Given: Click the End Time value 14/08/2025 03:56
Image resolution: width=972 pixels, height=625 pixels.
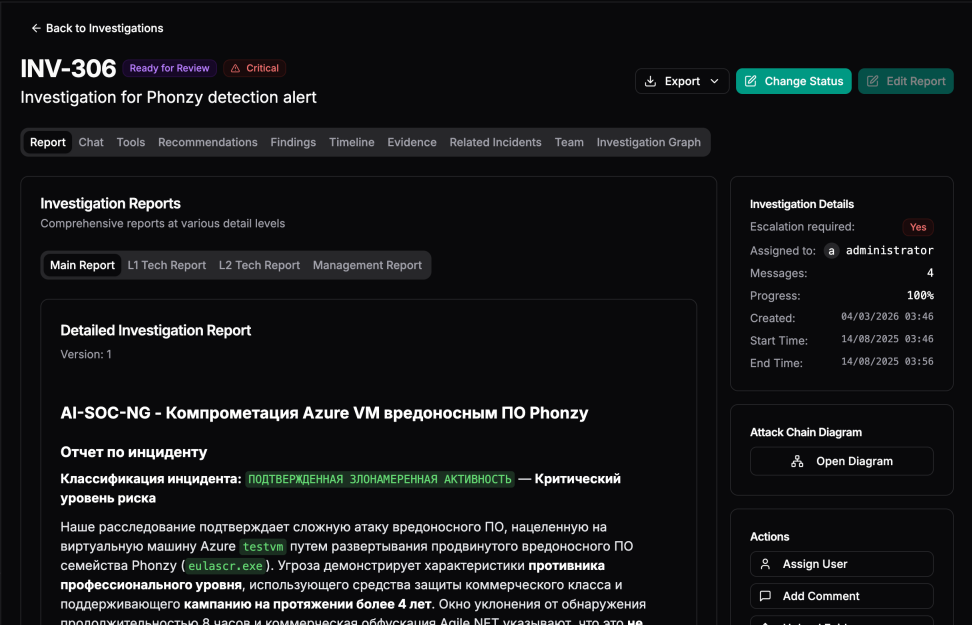Looking at the screenshot, I should pos(887,361).
